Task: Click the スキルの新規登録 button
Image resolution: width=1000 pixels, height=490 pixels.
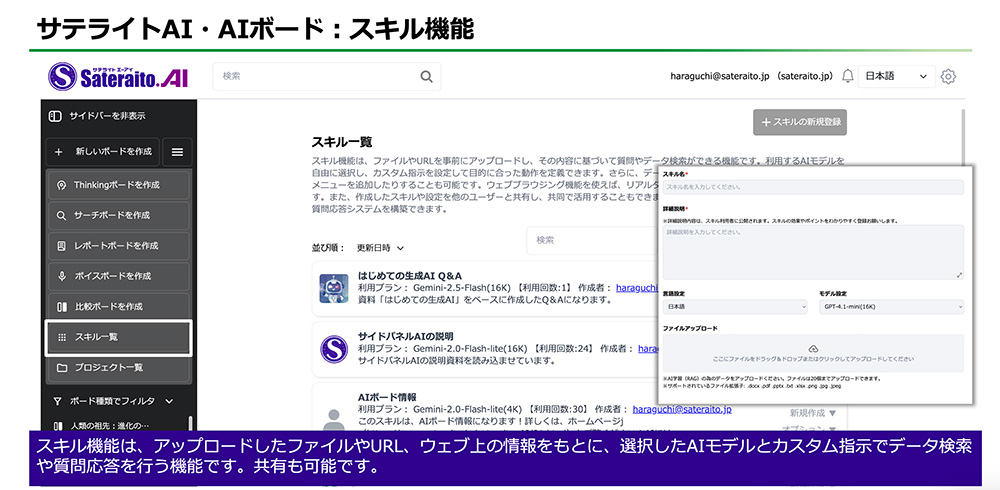Action: tap(800, 122)
